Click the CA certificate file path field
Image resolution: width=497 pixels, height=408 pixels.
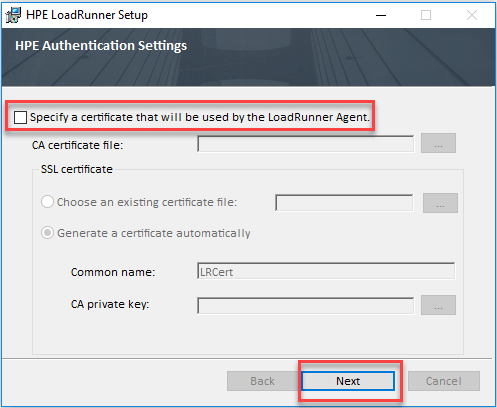[x=306, y=144]
